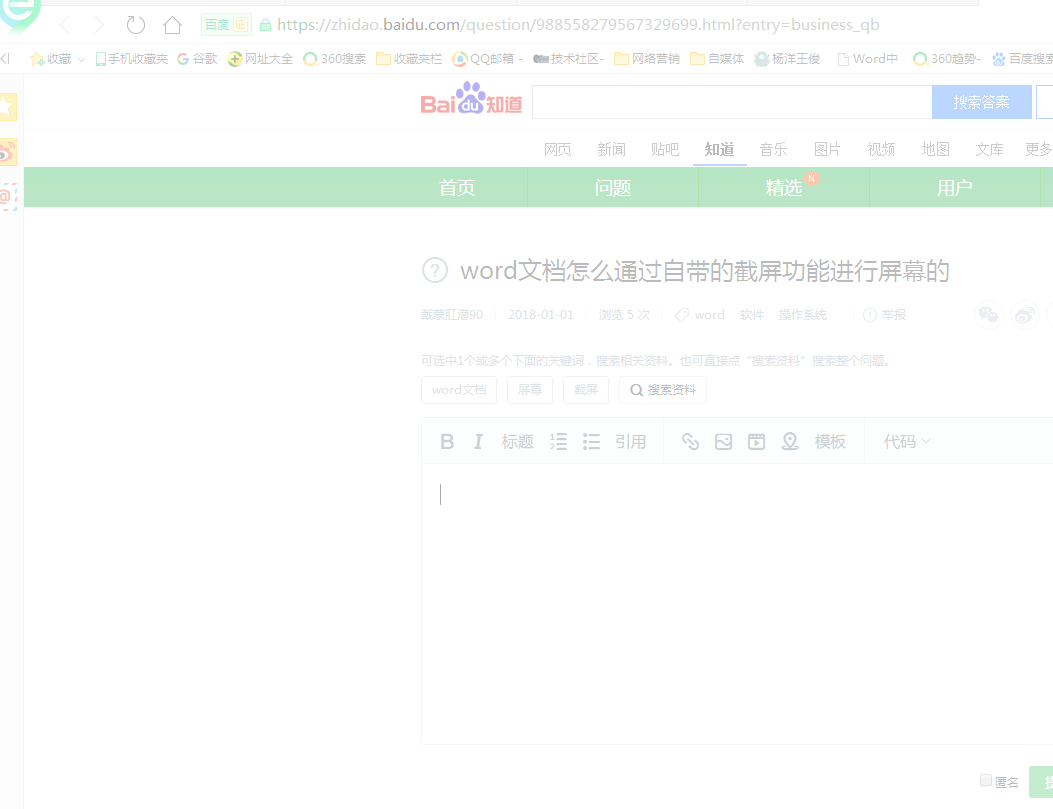Viewport: 1053px width, 809px height.
Task: Click the sidebar yellow star icon
Action: point(8,106)
